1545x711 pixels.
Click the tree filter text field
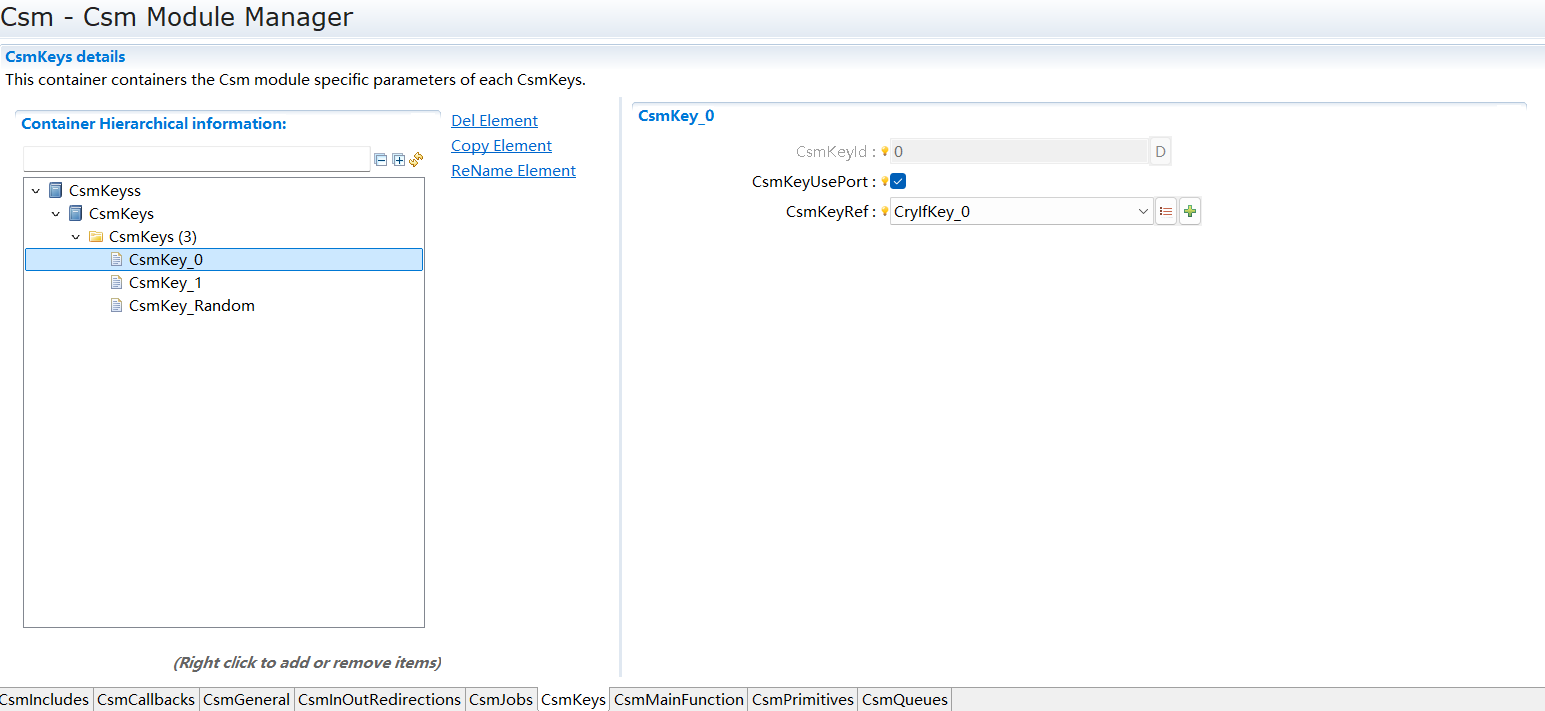click(x=196, y=159)
